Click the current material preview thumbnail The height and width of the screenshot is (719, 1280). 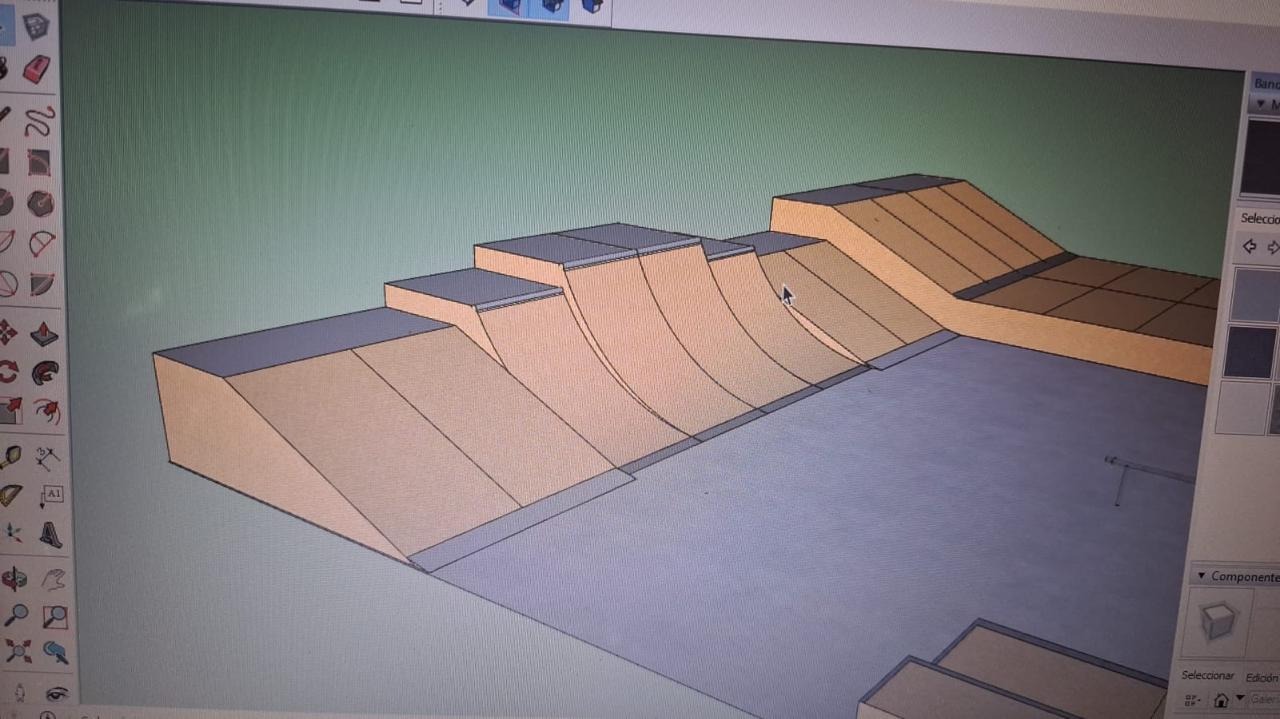tap(1261, 158)
